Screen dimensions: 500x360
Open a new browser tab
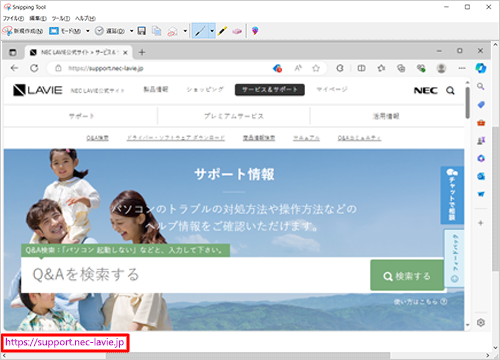pos(142,52)
